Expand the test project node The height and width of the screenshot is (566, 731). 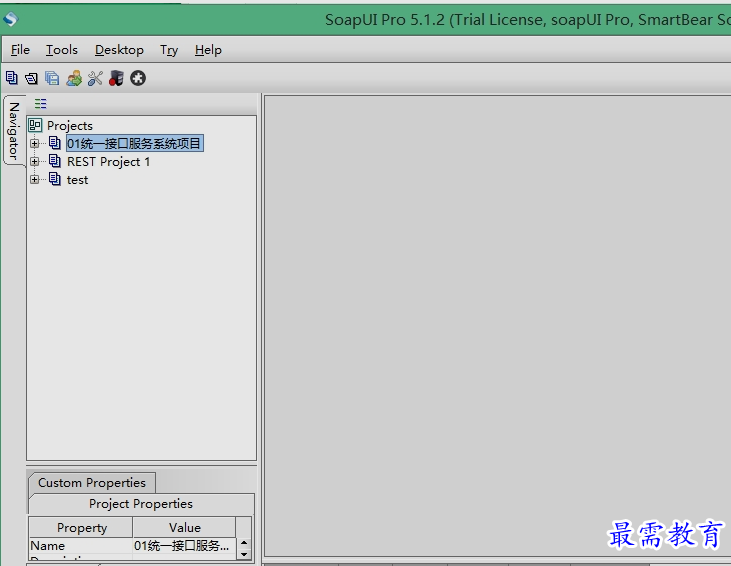34,179
